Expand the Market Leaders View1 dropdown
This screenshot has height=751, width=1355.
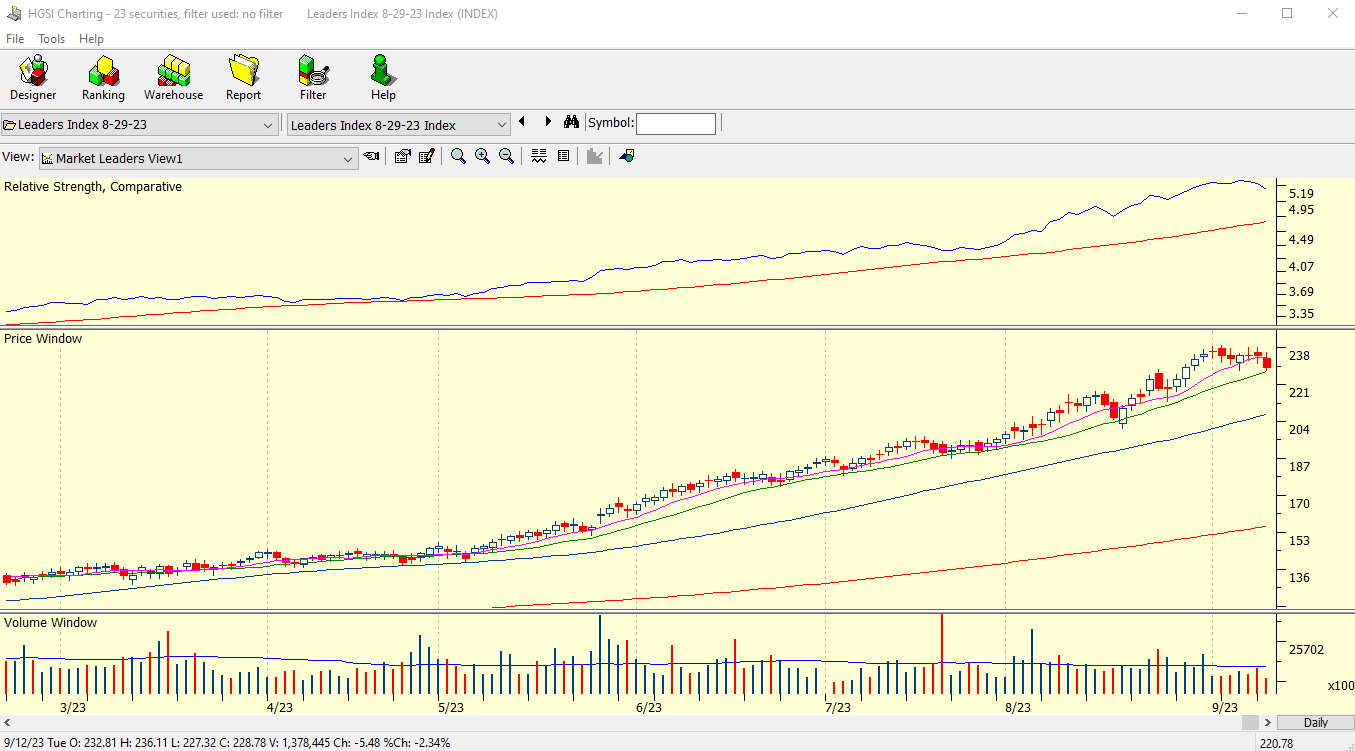[x=348, y=158]
